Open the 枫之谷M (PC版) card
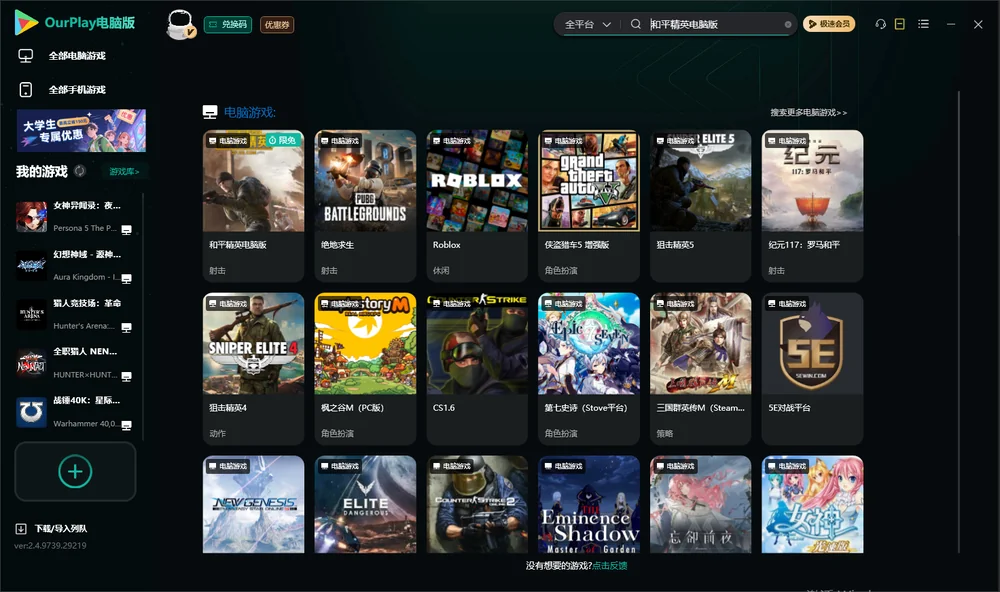The width and height of the screenshot is (1000, 592). pos(365,369)
